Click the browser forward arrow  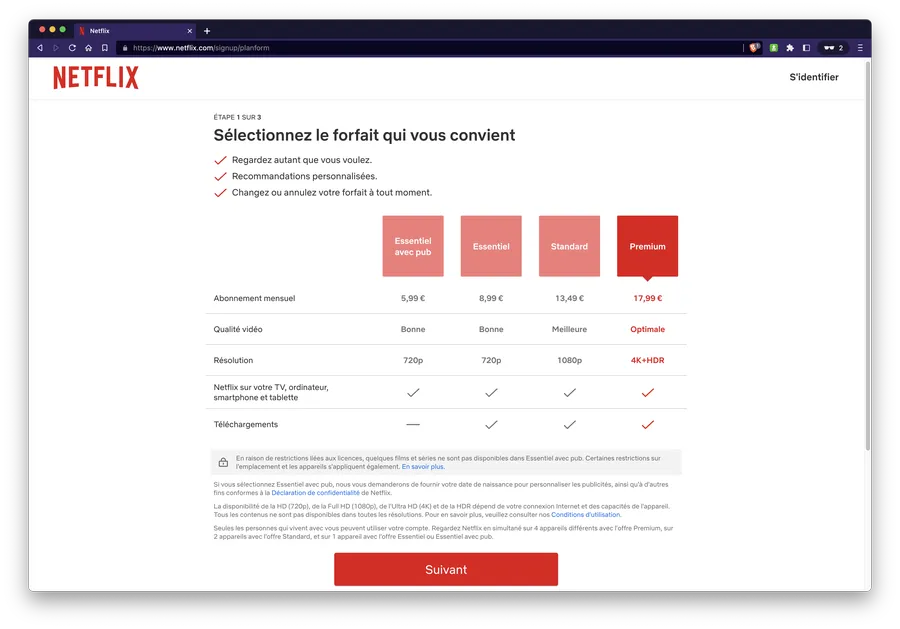click(56, 48)
